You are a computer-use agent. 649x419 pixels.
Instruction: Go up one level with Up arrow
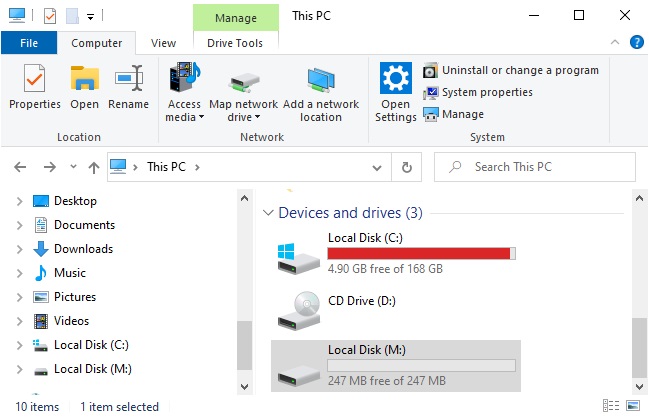pos(93,167)
